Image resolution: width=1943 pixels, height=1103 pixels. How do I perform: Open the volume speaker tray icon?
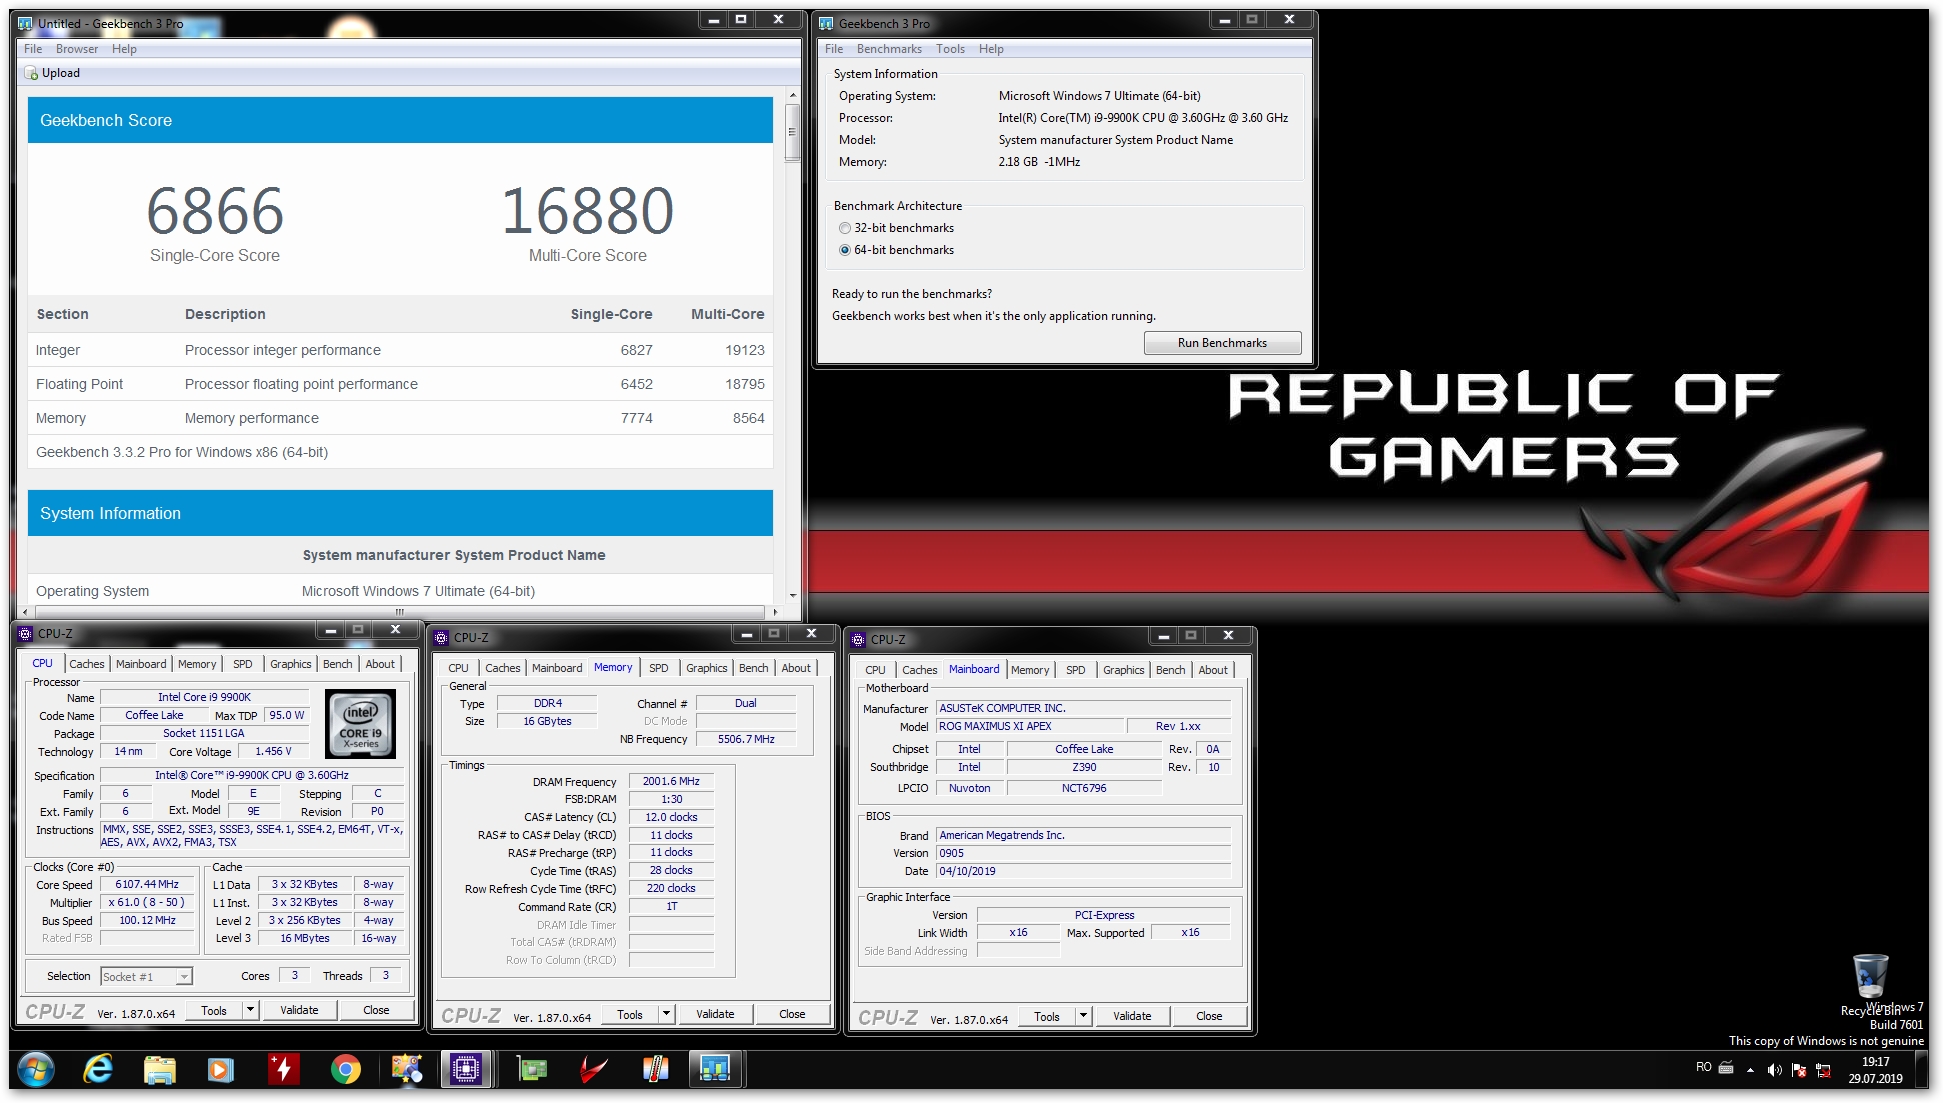coord(1774,1069)
